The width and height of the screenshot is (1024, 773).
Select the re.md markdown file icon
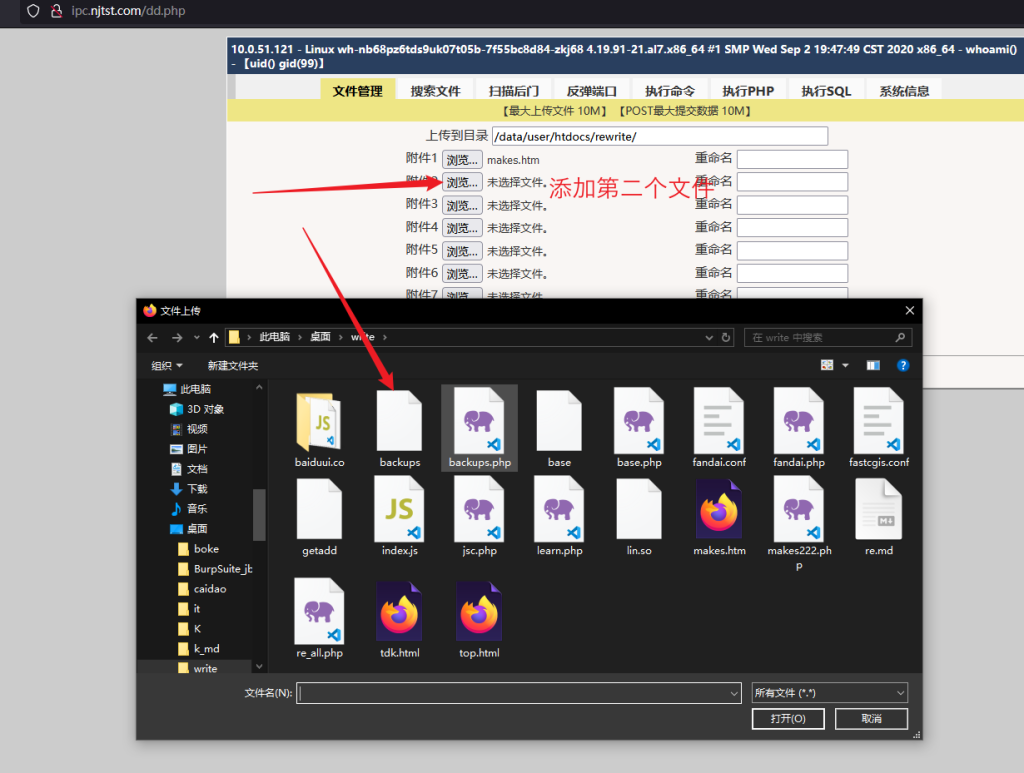point(878,508)
